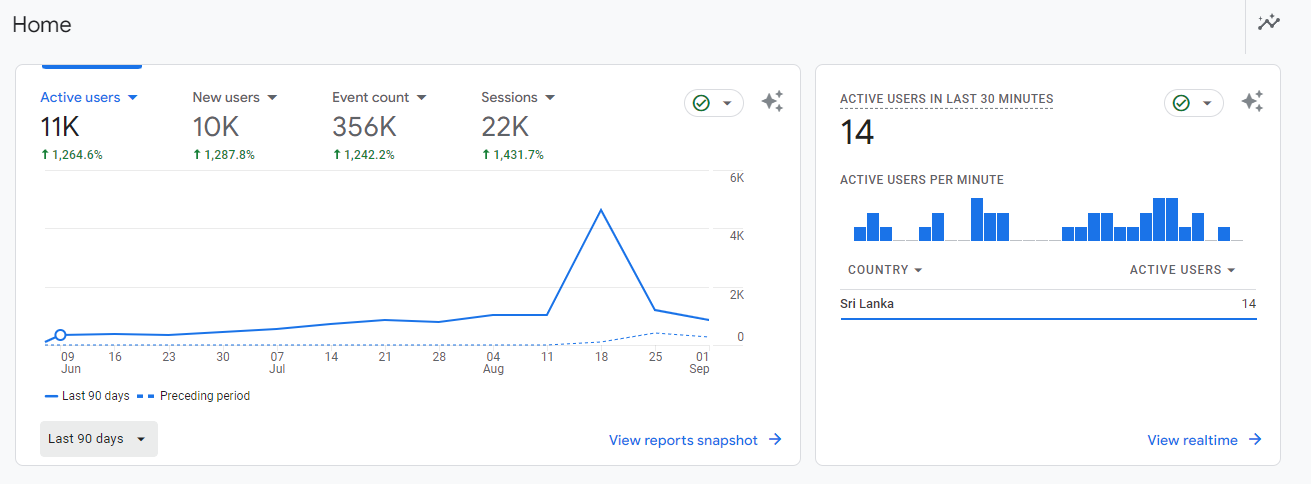The width and height of the screenshot is (1311, 484).
Task: Select the Event count metric tab
Action: pyautogui.click(x=380, y=97)
